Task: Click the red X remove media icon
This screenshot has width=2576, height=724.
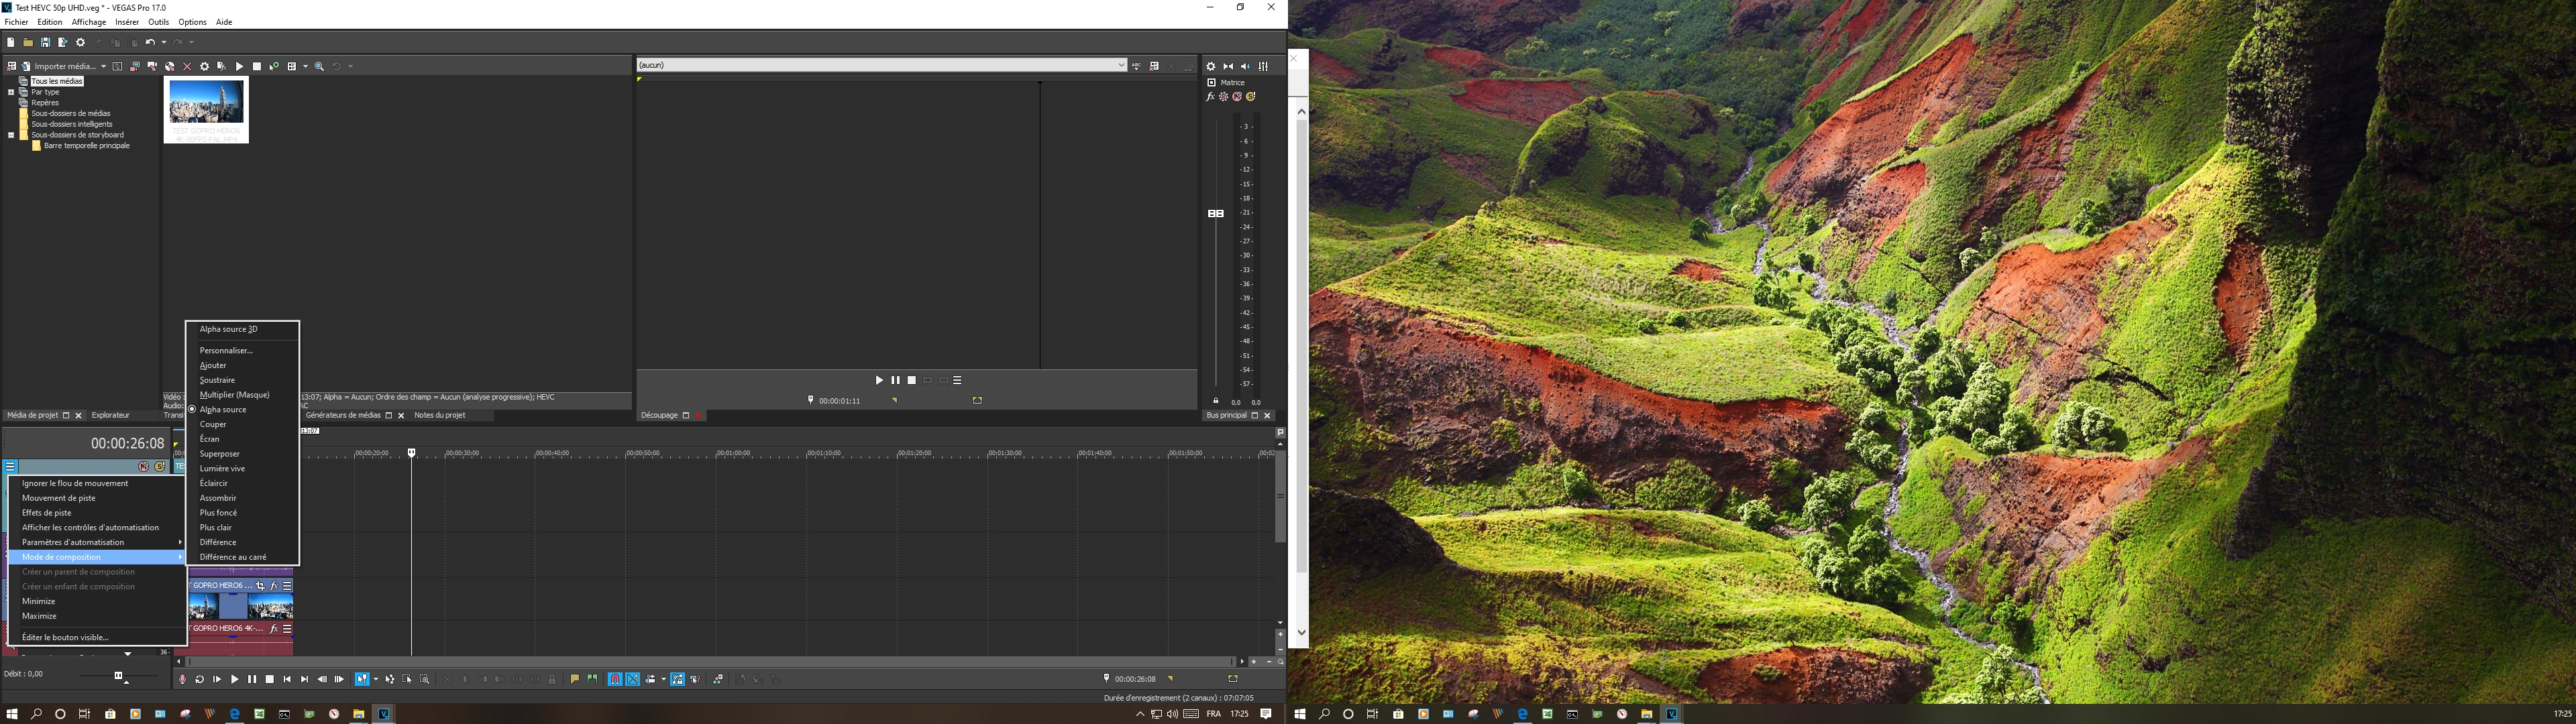Action: (187, 66)
